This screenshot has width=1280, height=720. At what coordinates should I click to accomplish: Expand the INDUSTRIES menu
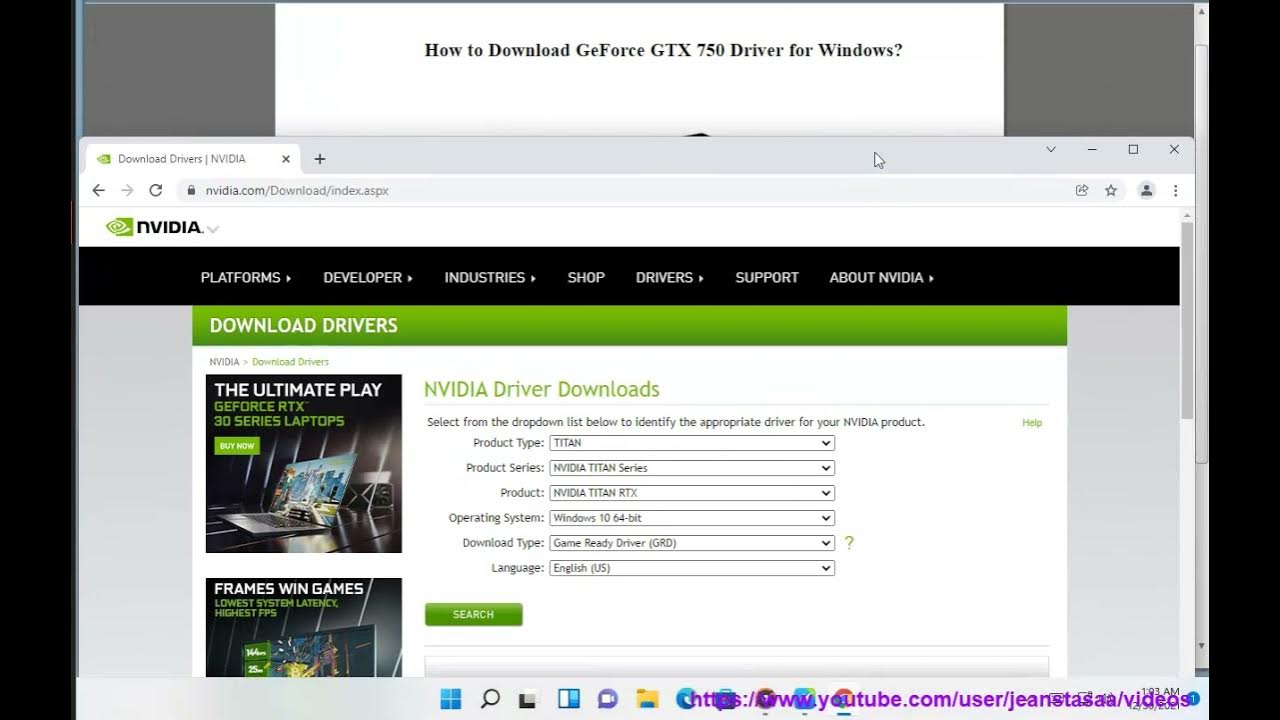490,277
